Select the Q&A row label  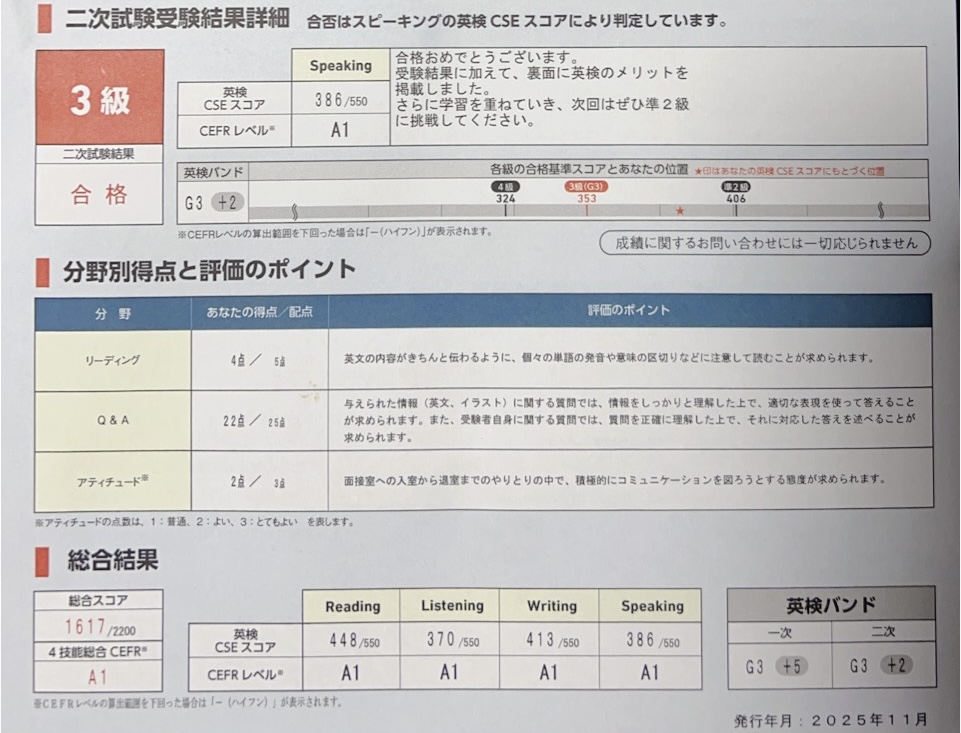(113, 420)
